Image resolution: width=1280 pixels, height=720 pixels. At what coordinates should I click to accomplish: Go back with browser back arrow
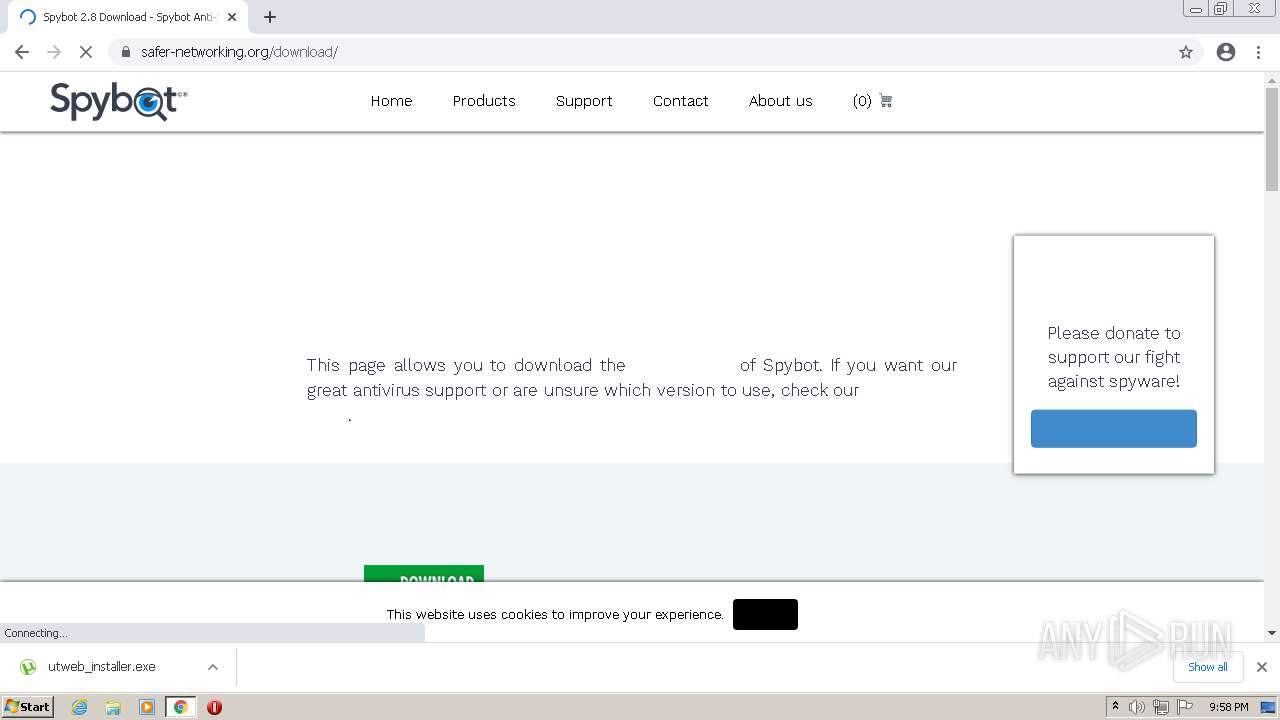click(x=22, y=52)
